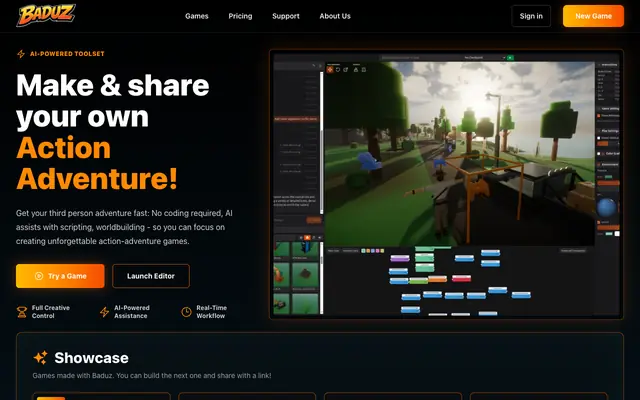Pick the green swatch in node toolbar
Image resolution: width=640 pixels, height=400 pixels.
pyautogui.click(x=363, y=251)
